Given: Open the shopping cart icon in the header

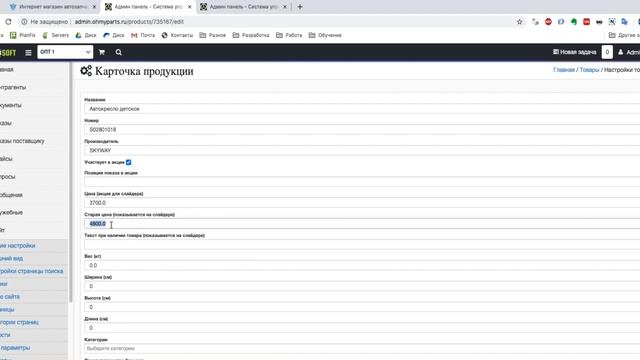Looking at the screenshot, I should click(x=102, y=52).
